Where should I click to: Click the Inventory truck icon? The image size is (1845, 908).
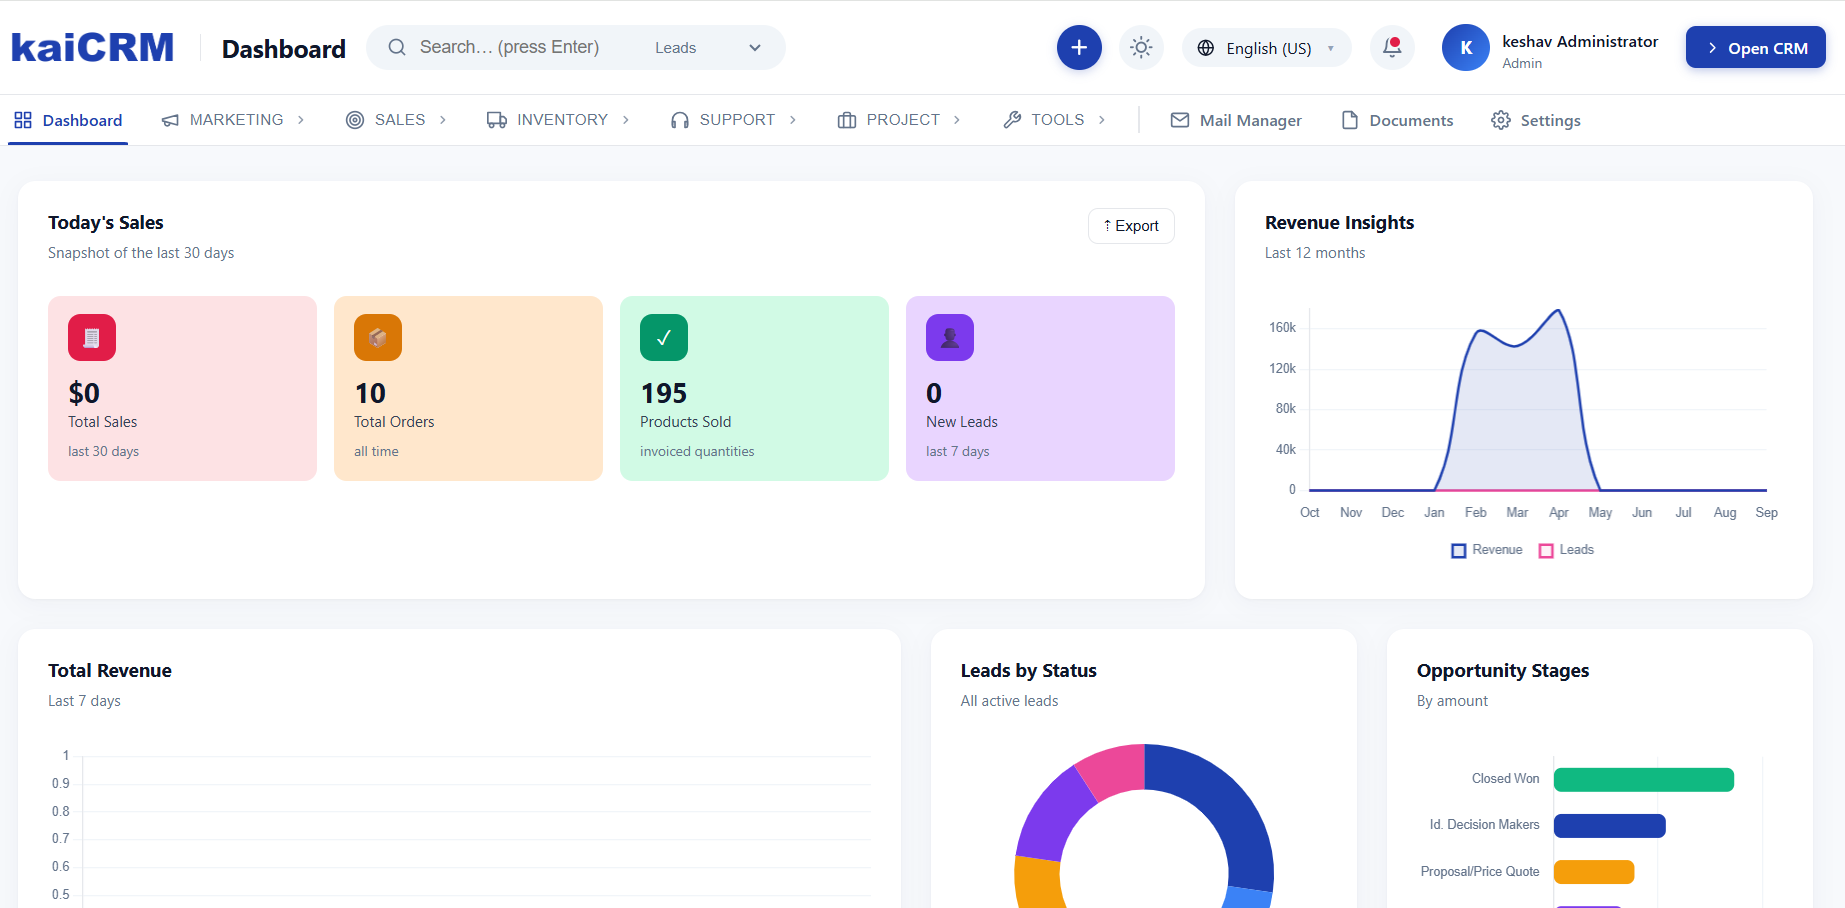pyautogui.click(x=497, y=120)
